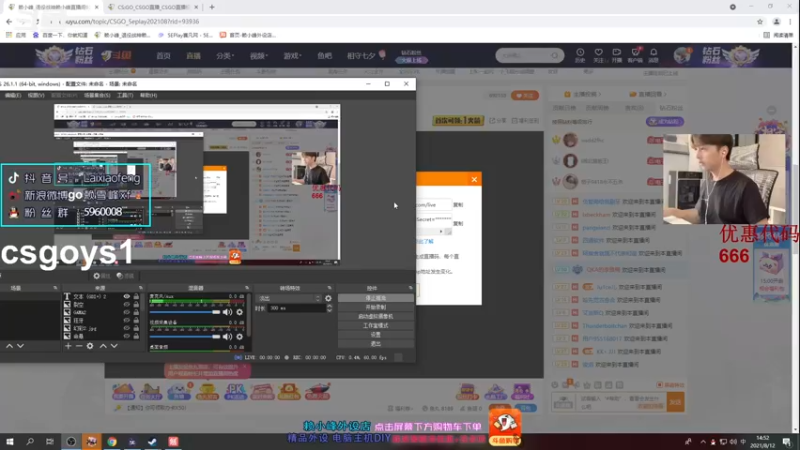Adjust the first mixer channel volume slider
Image resolution: width=800 pixels, height=450 pixels.
click(185, 312)
